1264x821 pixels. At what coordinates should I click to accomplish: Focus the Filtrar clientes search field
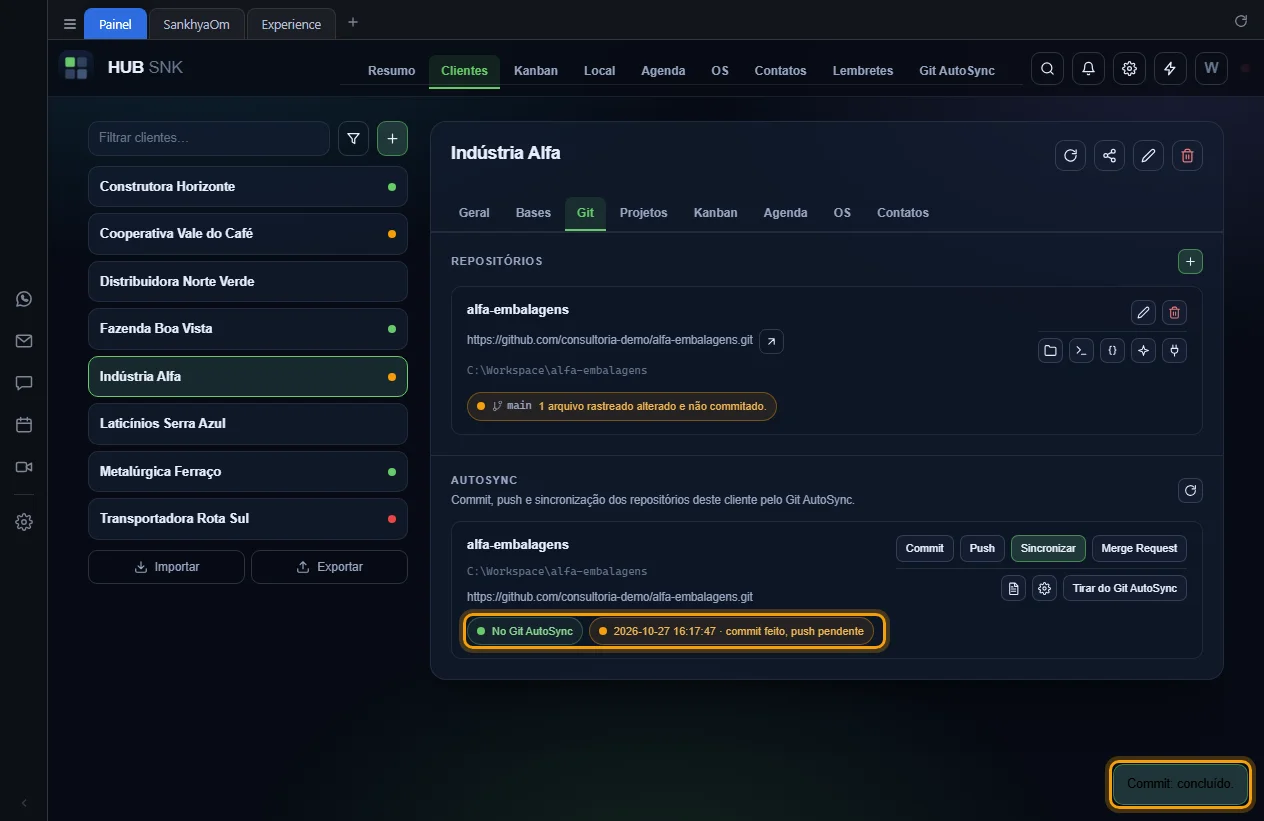209,138
